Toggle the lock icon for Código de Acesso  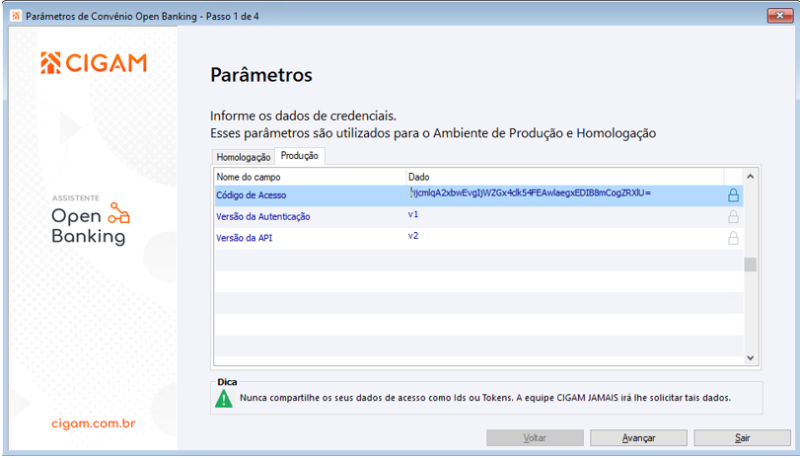733,195
